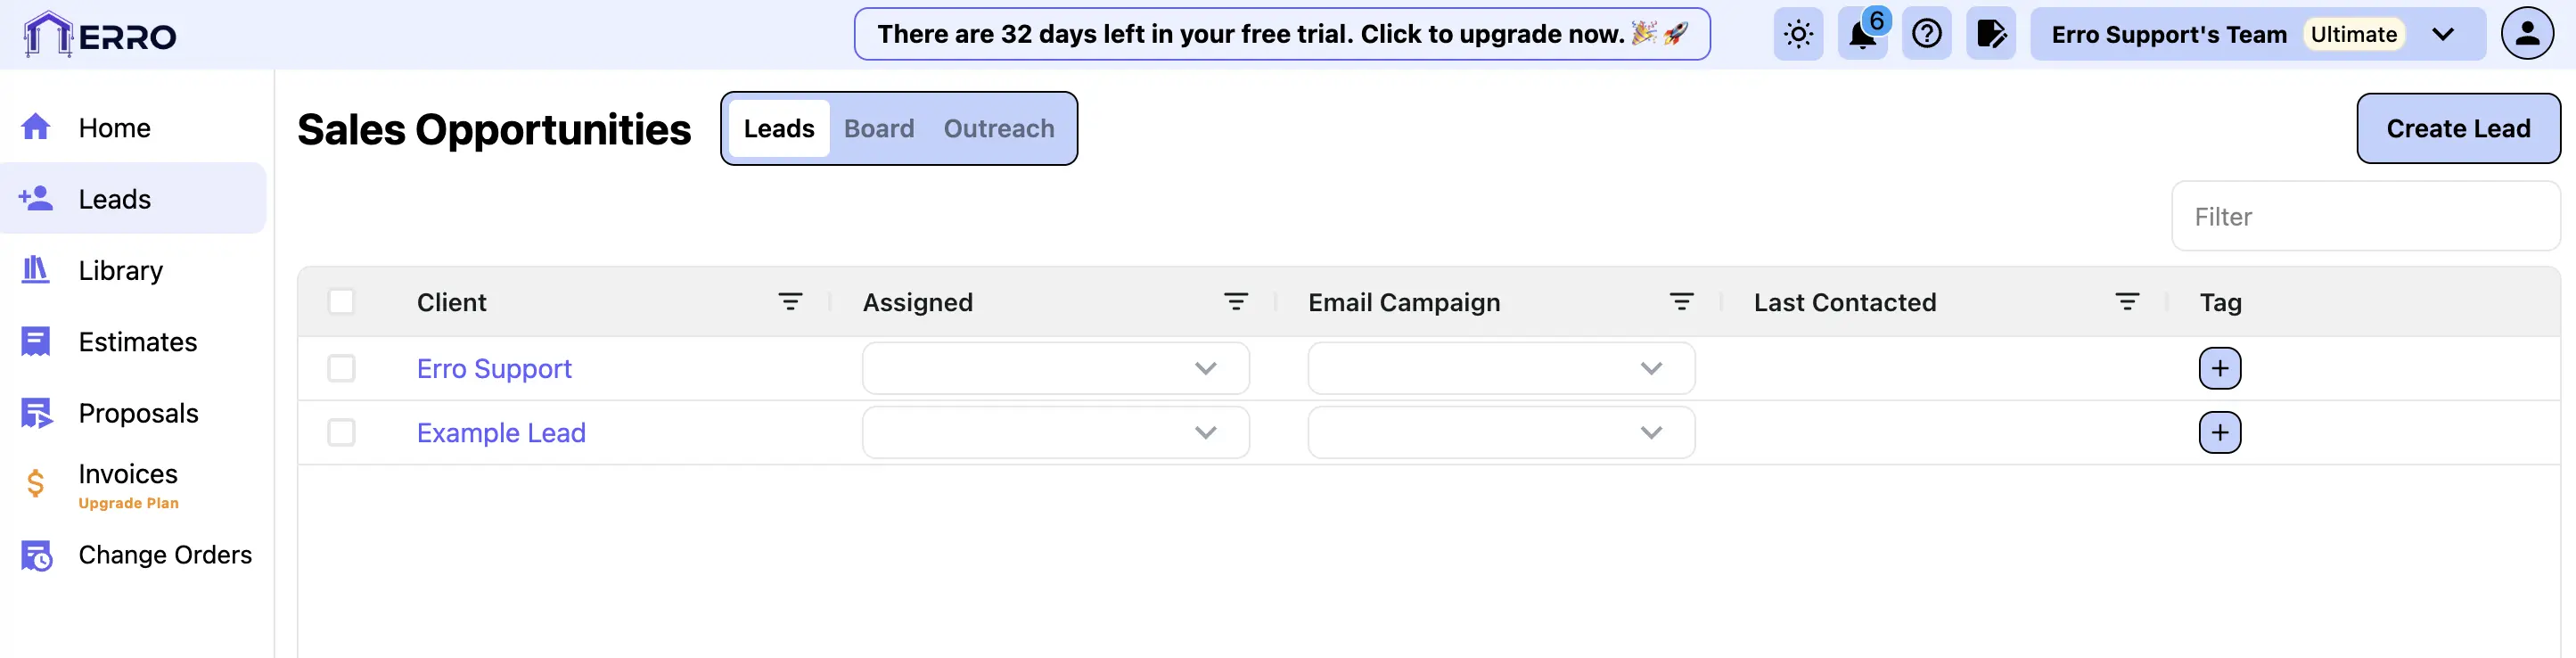Click the Filter input field

coord(2365,217)
